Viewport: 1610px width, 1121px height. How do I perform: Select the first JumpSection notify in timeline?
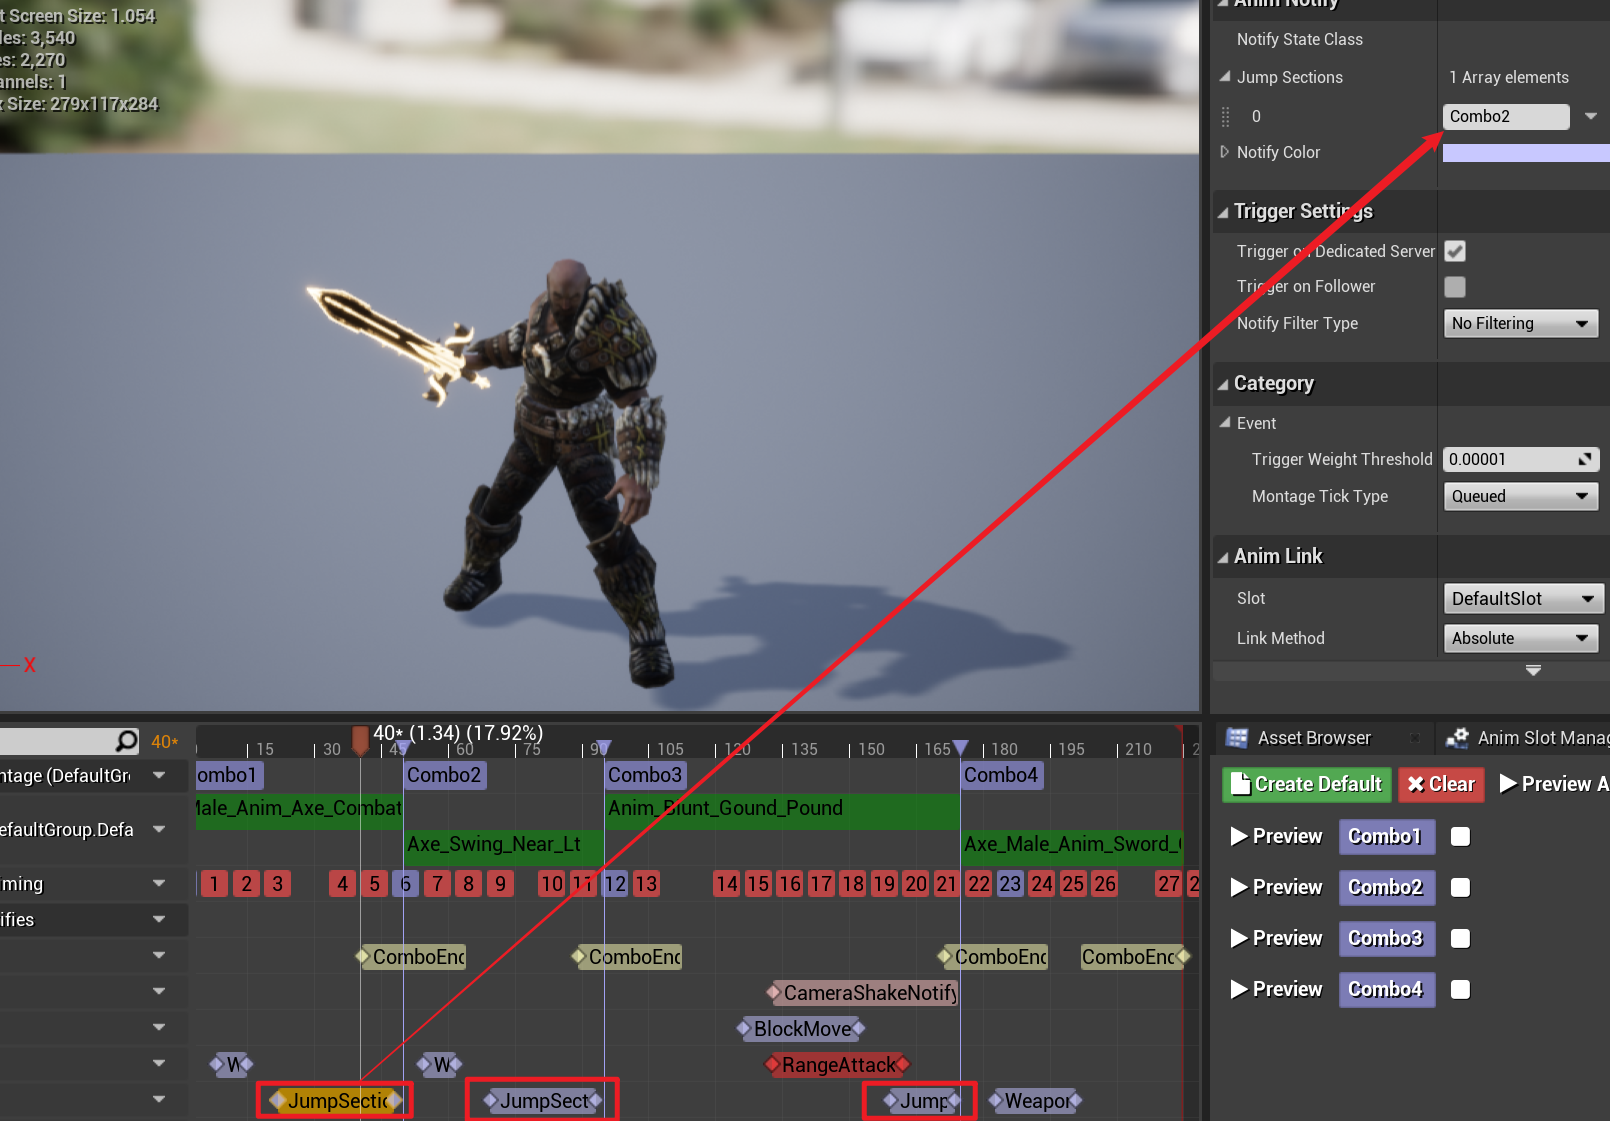[x=337, y=1101]
